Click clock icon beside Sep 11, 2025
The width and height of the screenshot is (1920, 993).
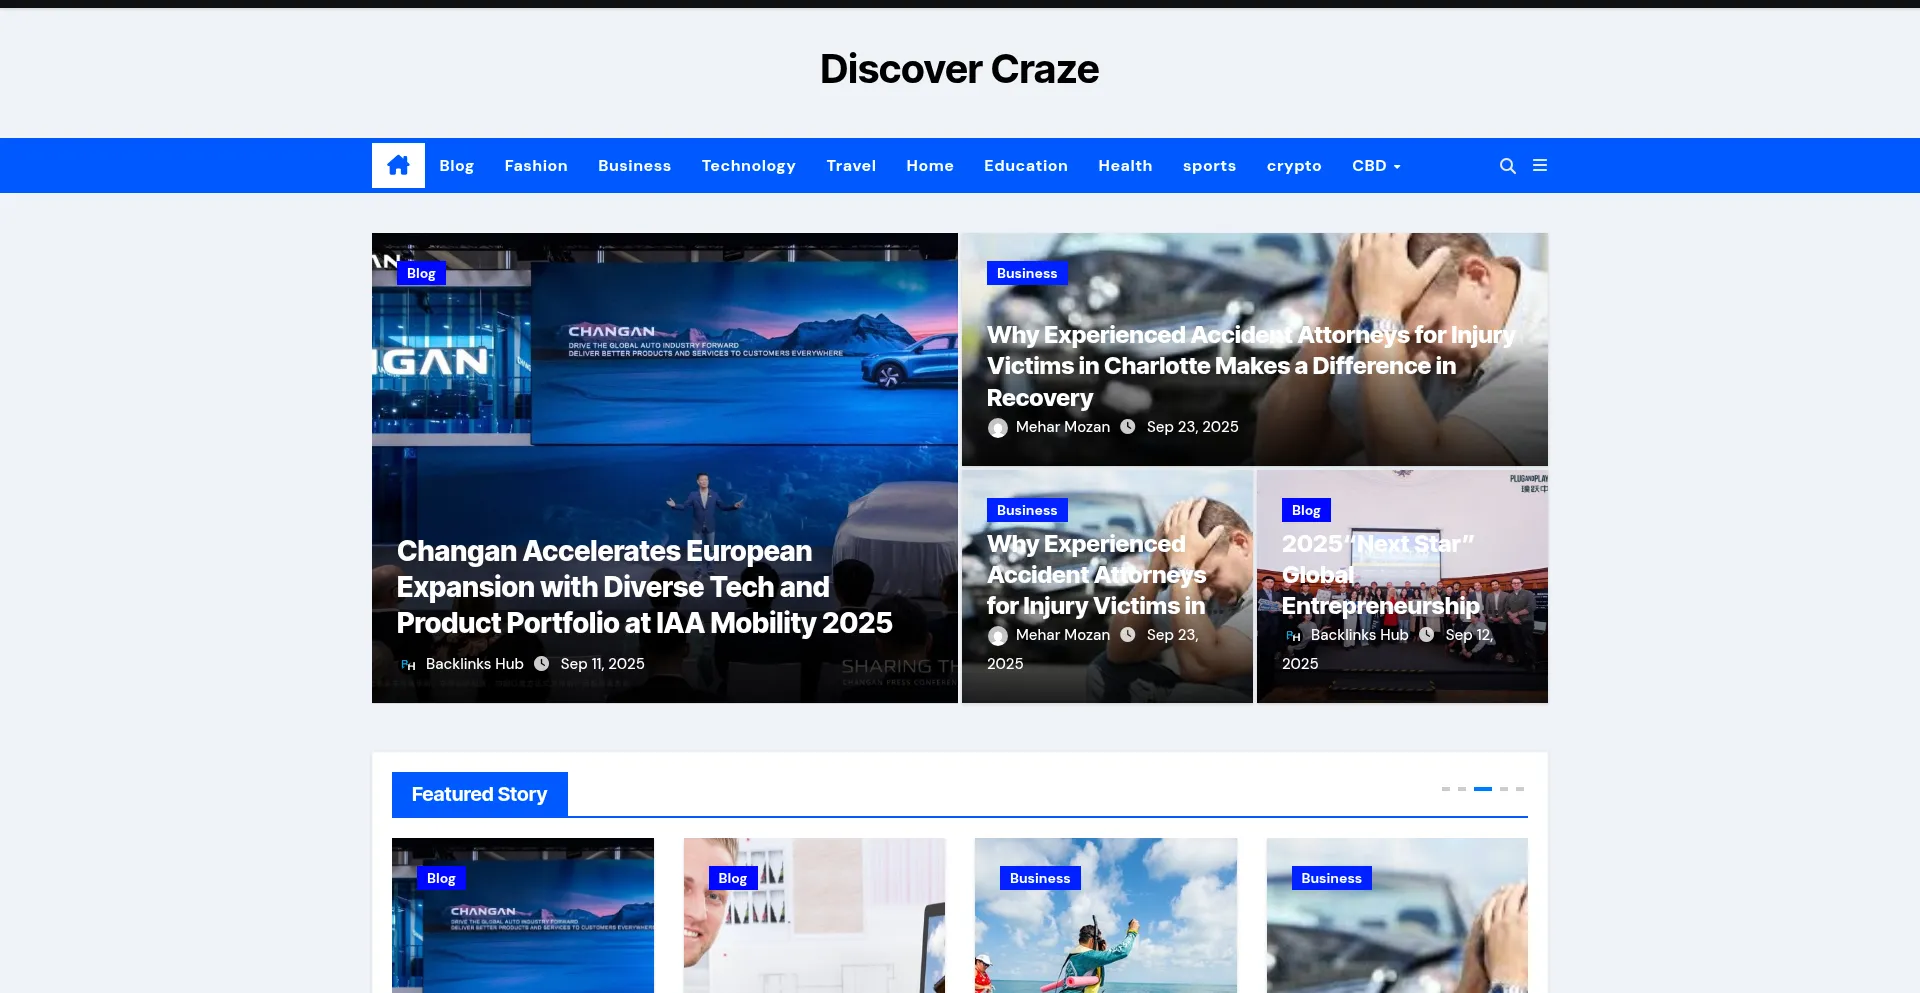click(542, 663)
